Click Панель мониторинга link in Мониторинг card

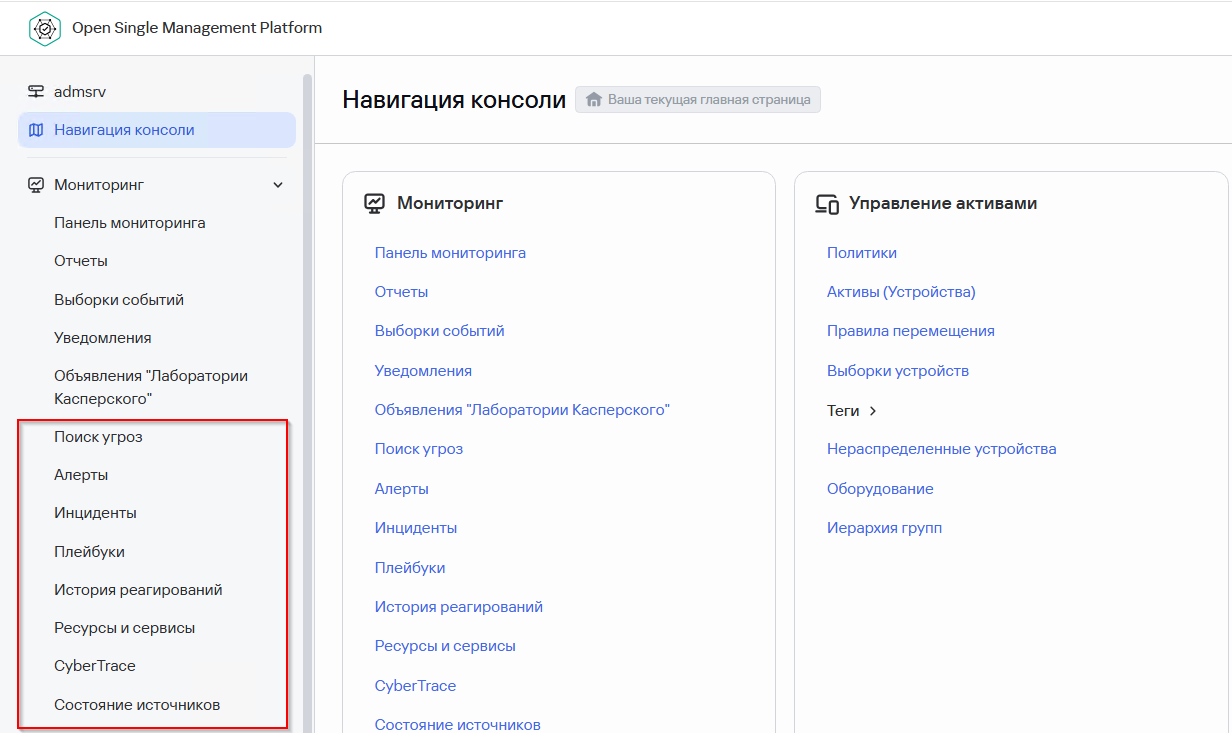point(450,253)
